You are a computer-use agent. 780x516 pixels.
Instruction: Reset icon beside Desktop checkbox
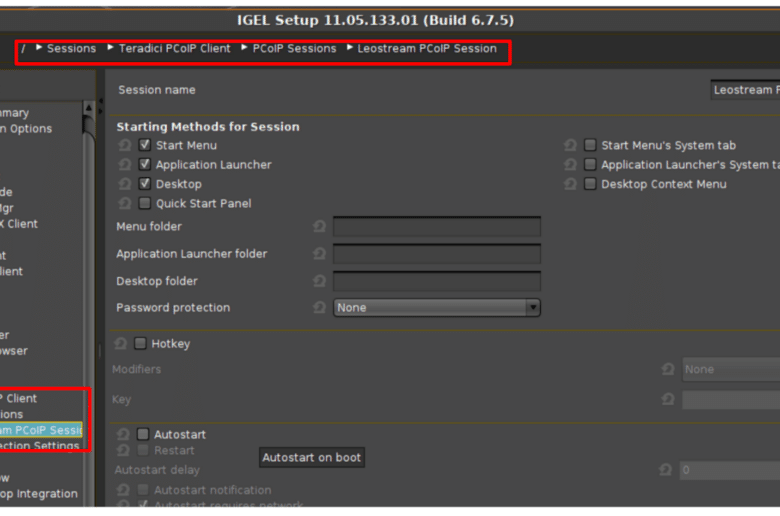click(124, 184)
